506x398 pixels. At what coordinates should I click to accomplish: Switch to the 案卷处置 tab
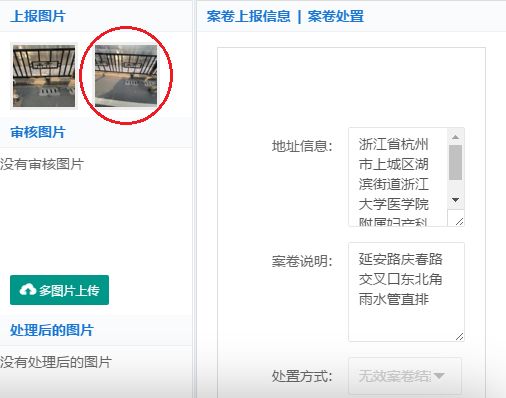pos(335,16)
